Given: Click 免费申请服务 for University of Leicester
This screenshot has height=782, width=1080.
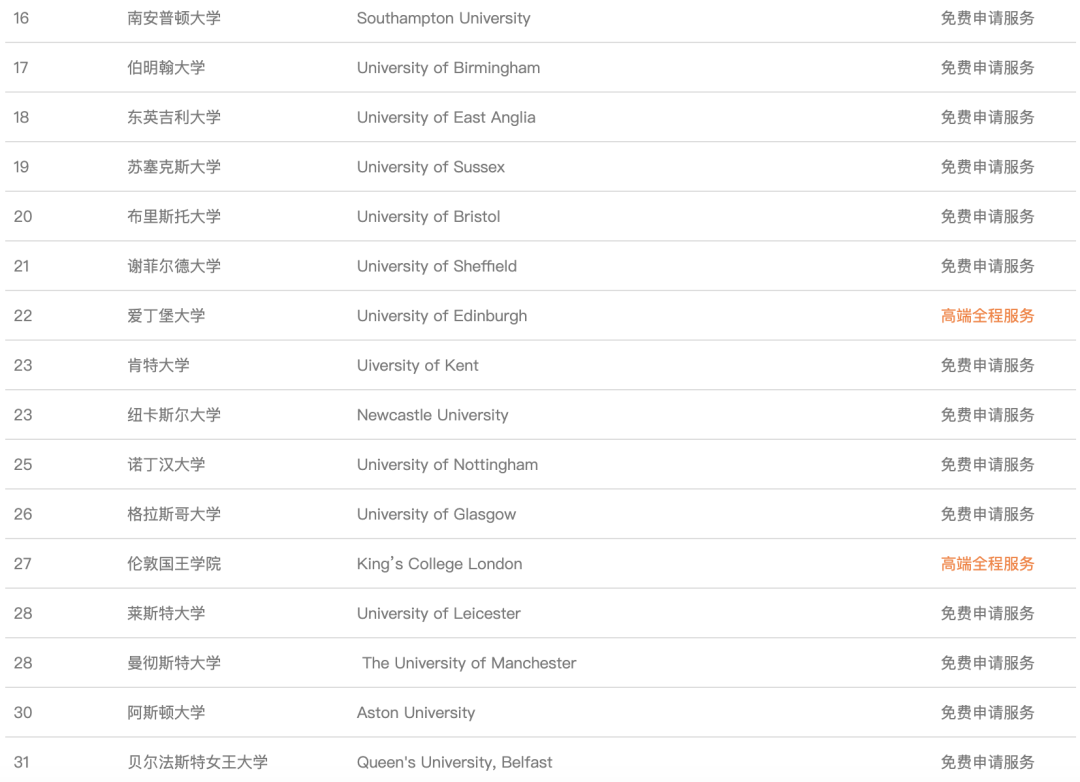Looking at the screenshot, I should [x=987, y=613].
